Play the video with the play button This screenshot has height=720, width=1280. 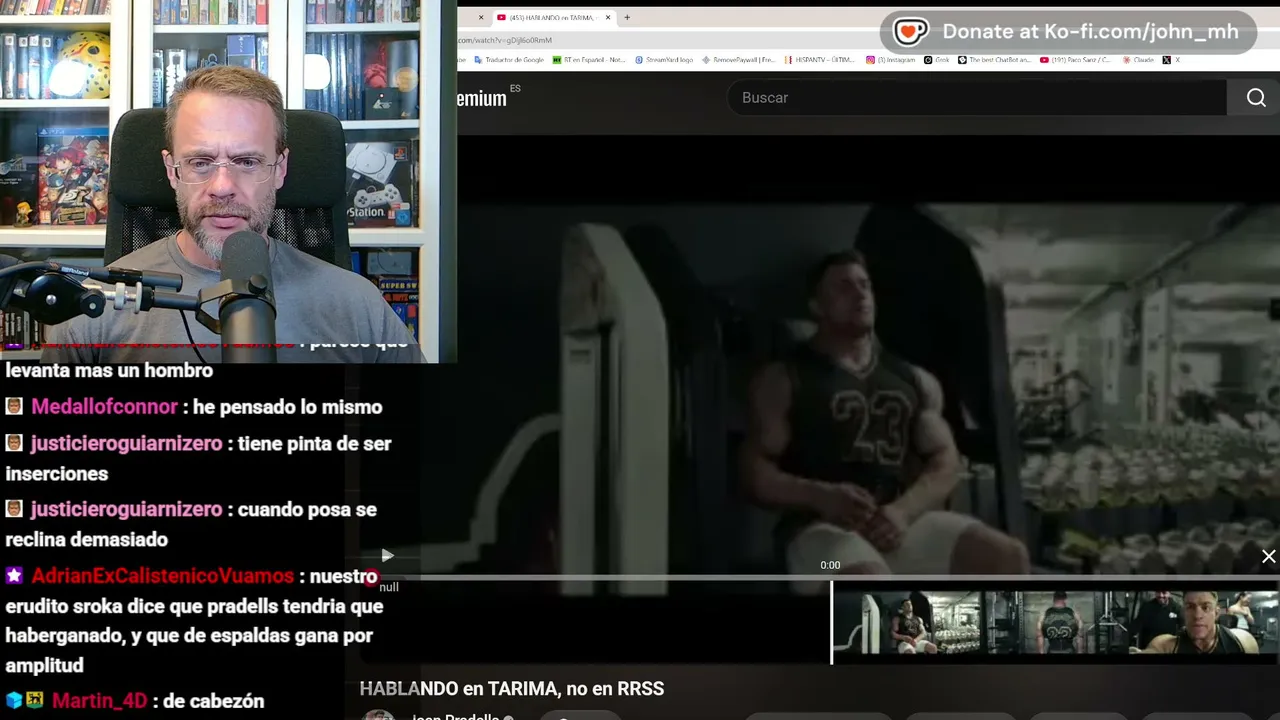[387, 555]
